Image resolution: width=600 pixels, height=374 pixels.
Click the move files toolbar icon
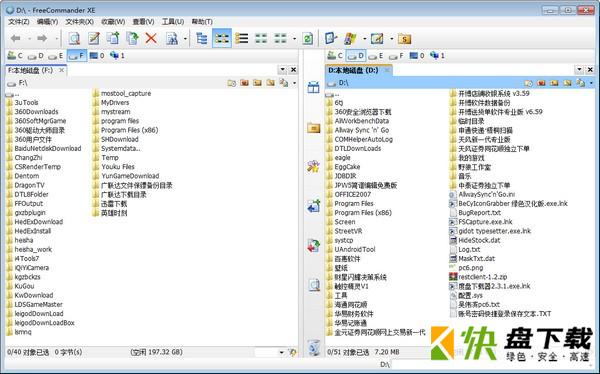click(132, 38)
